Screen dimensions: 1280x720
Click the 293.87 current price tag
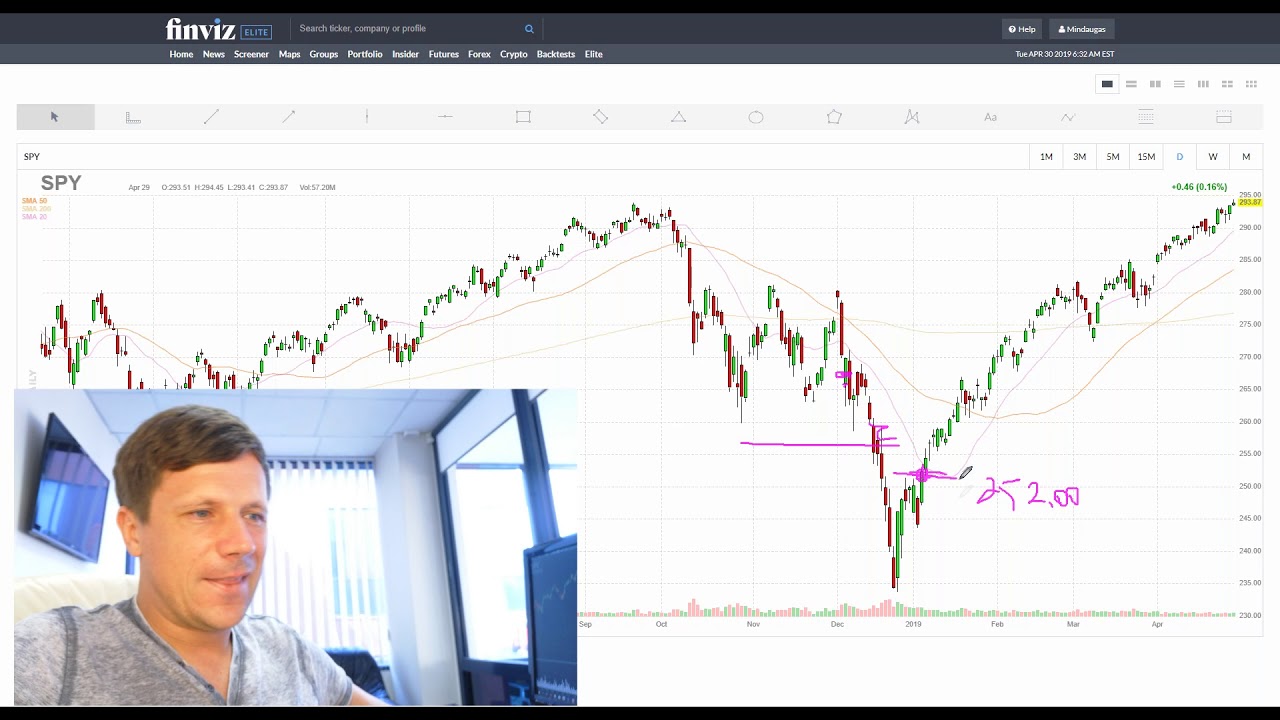pos(1250,203)
